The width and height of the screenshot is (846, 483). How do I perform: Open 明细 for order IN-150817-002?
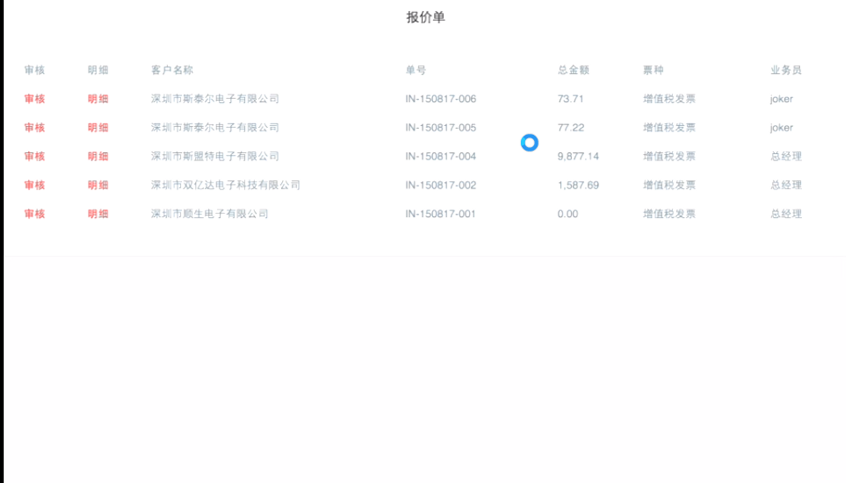click(x=98, y=185)
